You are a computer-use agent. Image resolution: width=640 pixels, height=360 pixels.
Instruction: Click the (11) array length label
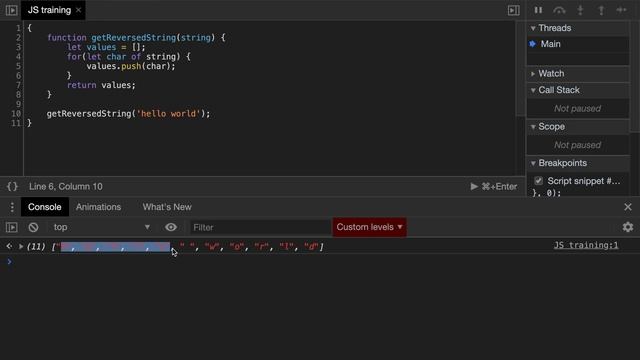click(36, 247)
